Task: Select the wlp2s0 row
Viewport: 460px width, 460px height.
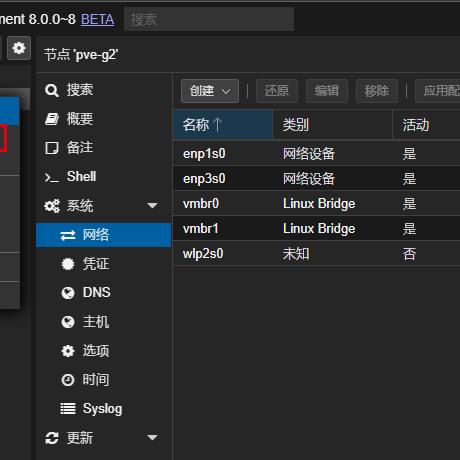Action: 316,254
